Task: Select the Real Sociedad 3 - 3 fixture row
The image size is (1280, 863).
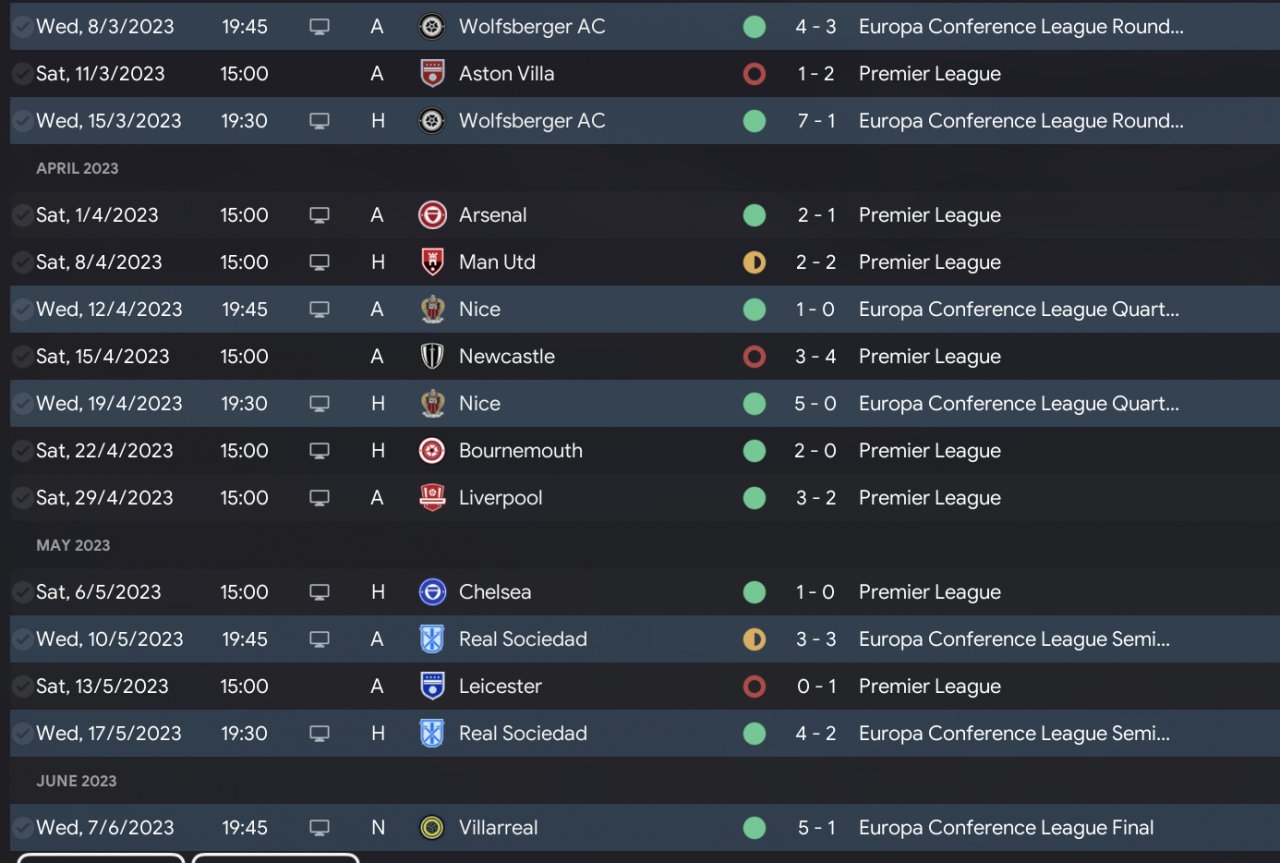Action: [600, 639]
